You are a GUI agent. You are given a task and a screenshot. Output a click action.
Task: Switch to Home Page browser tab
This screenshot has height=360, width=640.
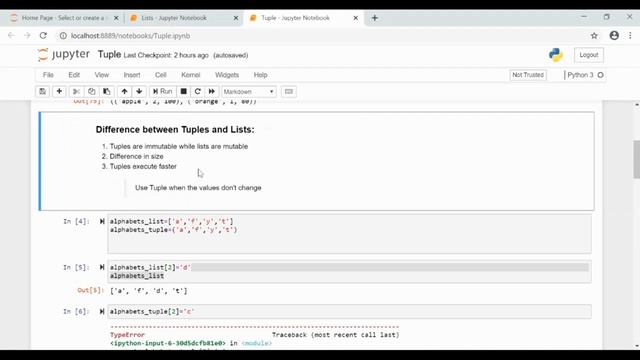[x=64, y=18]
